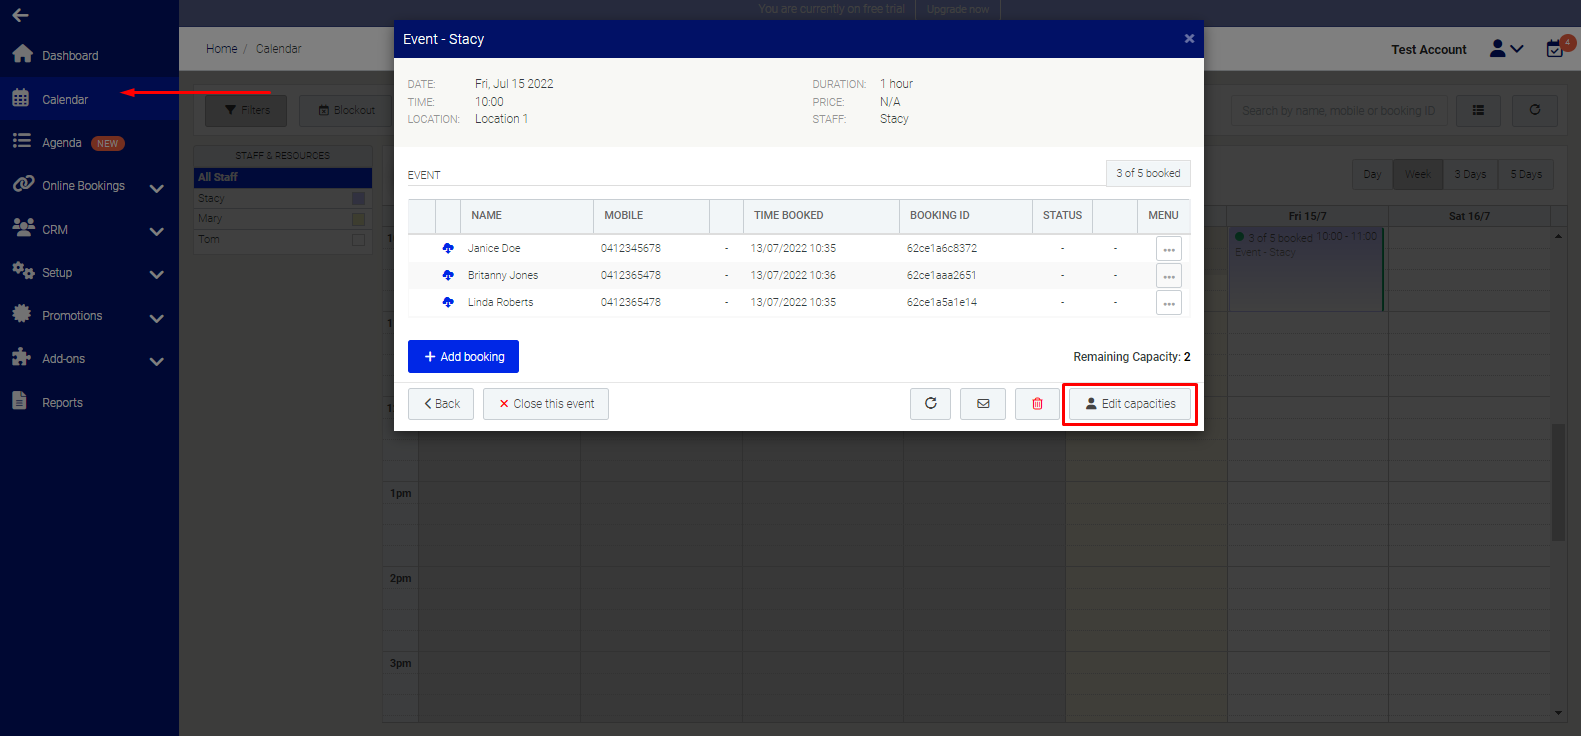This screenshot has width=1581, height=736.
Task: Click Remaining Capacity: 2 text
Action: pyautogui.click(x=1132, y=357)
